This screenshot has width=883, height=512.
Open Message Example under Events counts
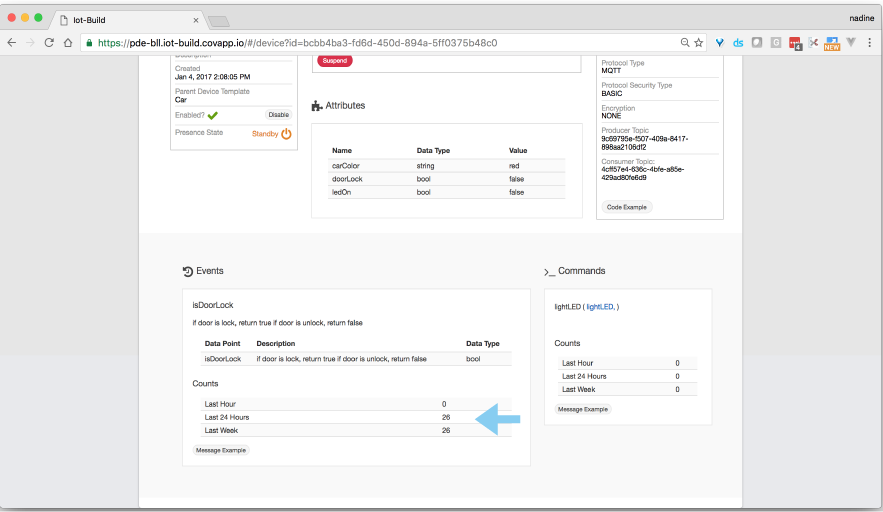point(221,450)
